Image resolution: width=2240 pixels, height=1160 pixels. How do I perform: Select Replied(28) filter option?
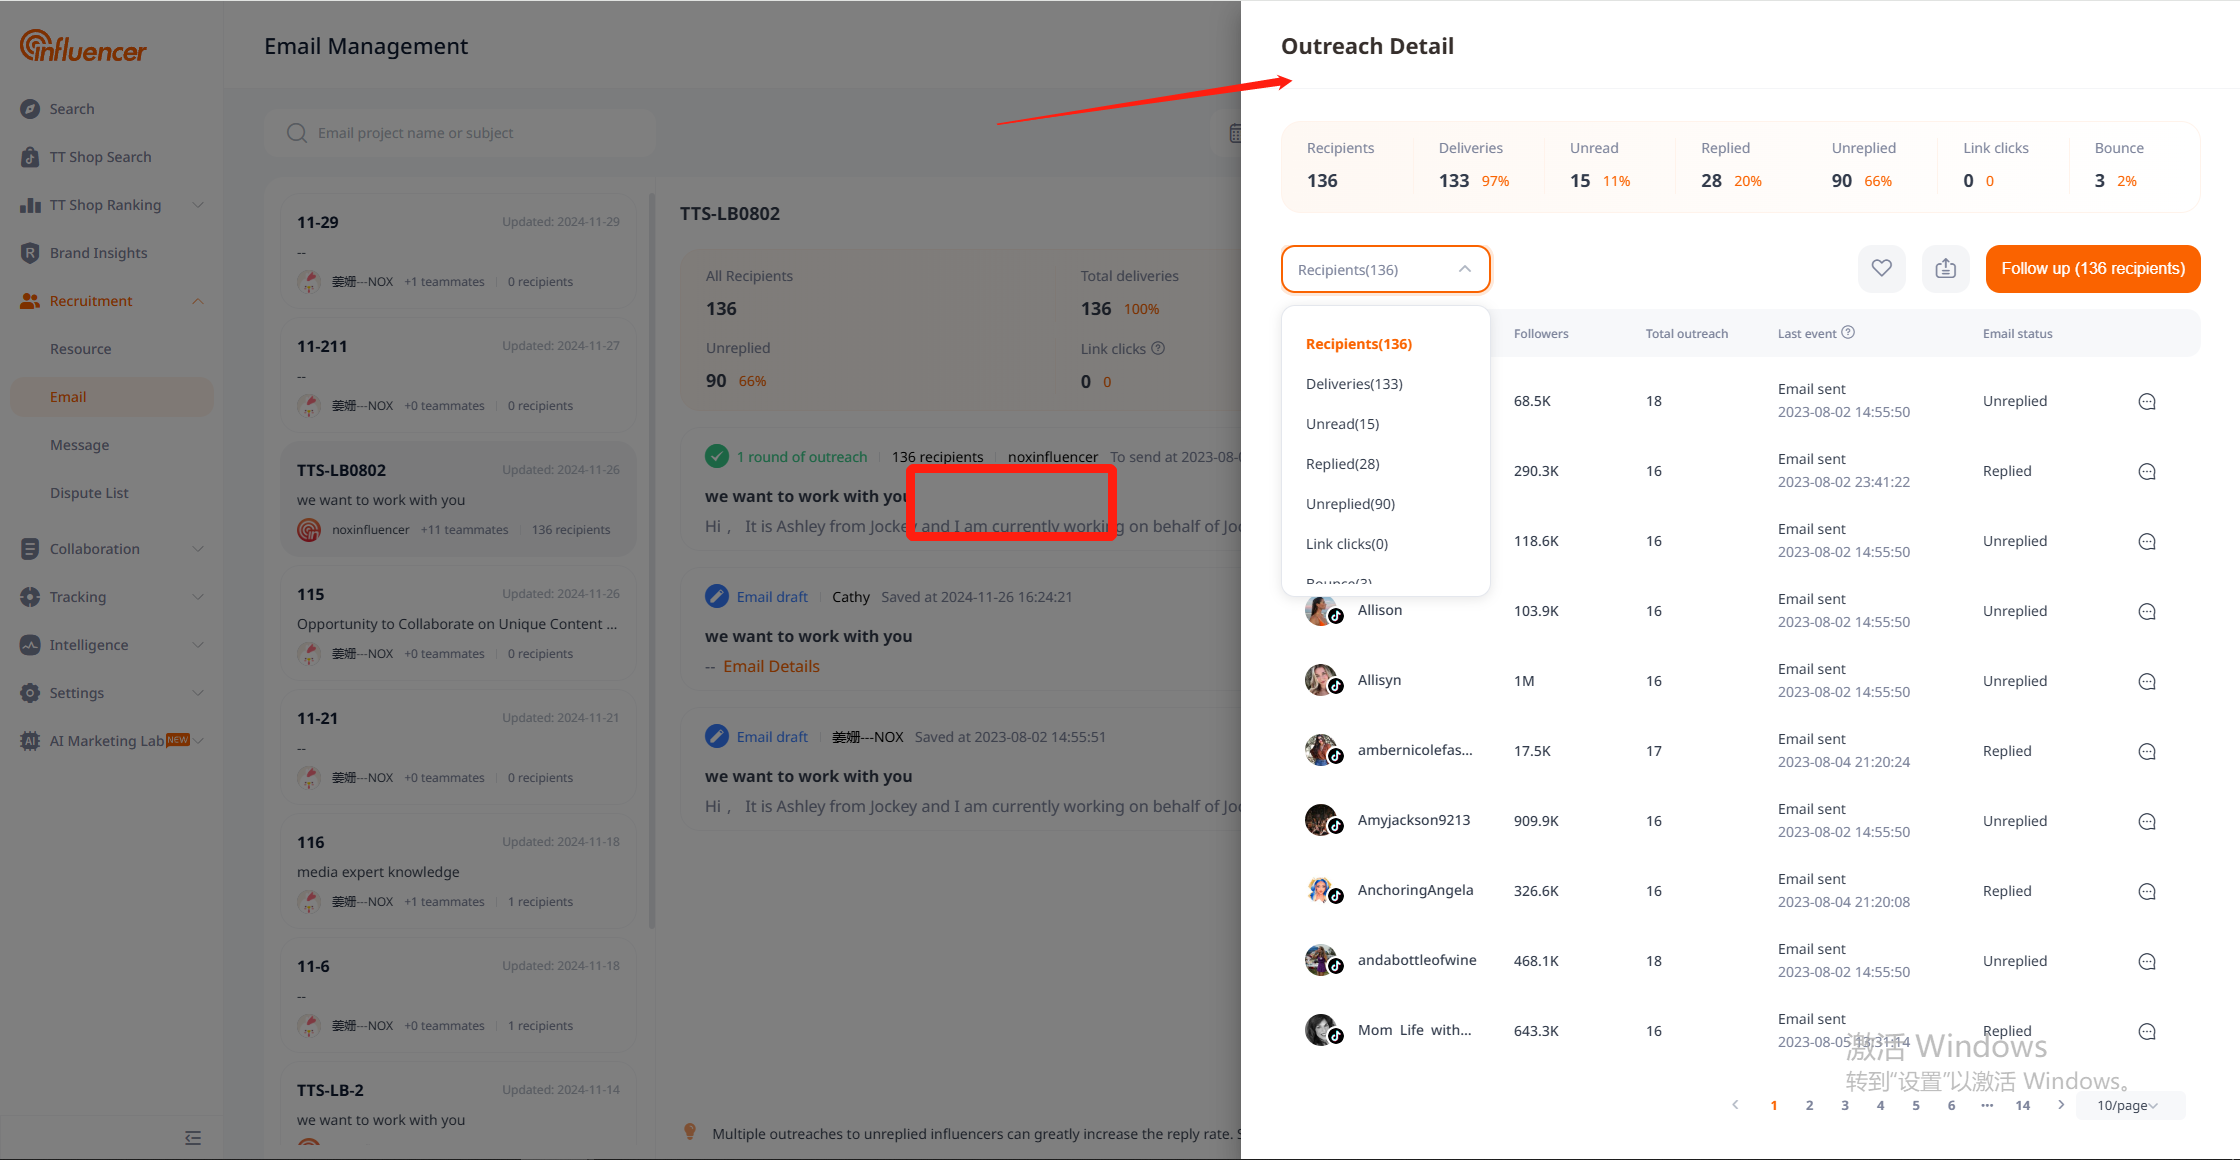click(1342, 464)
